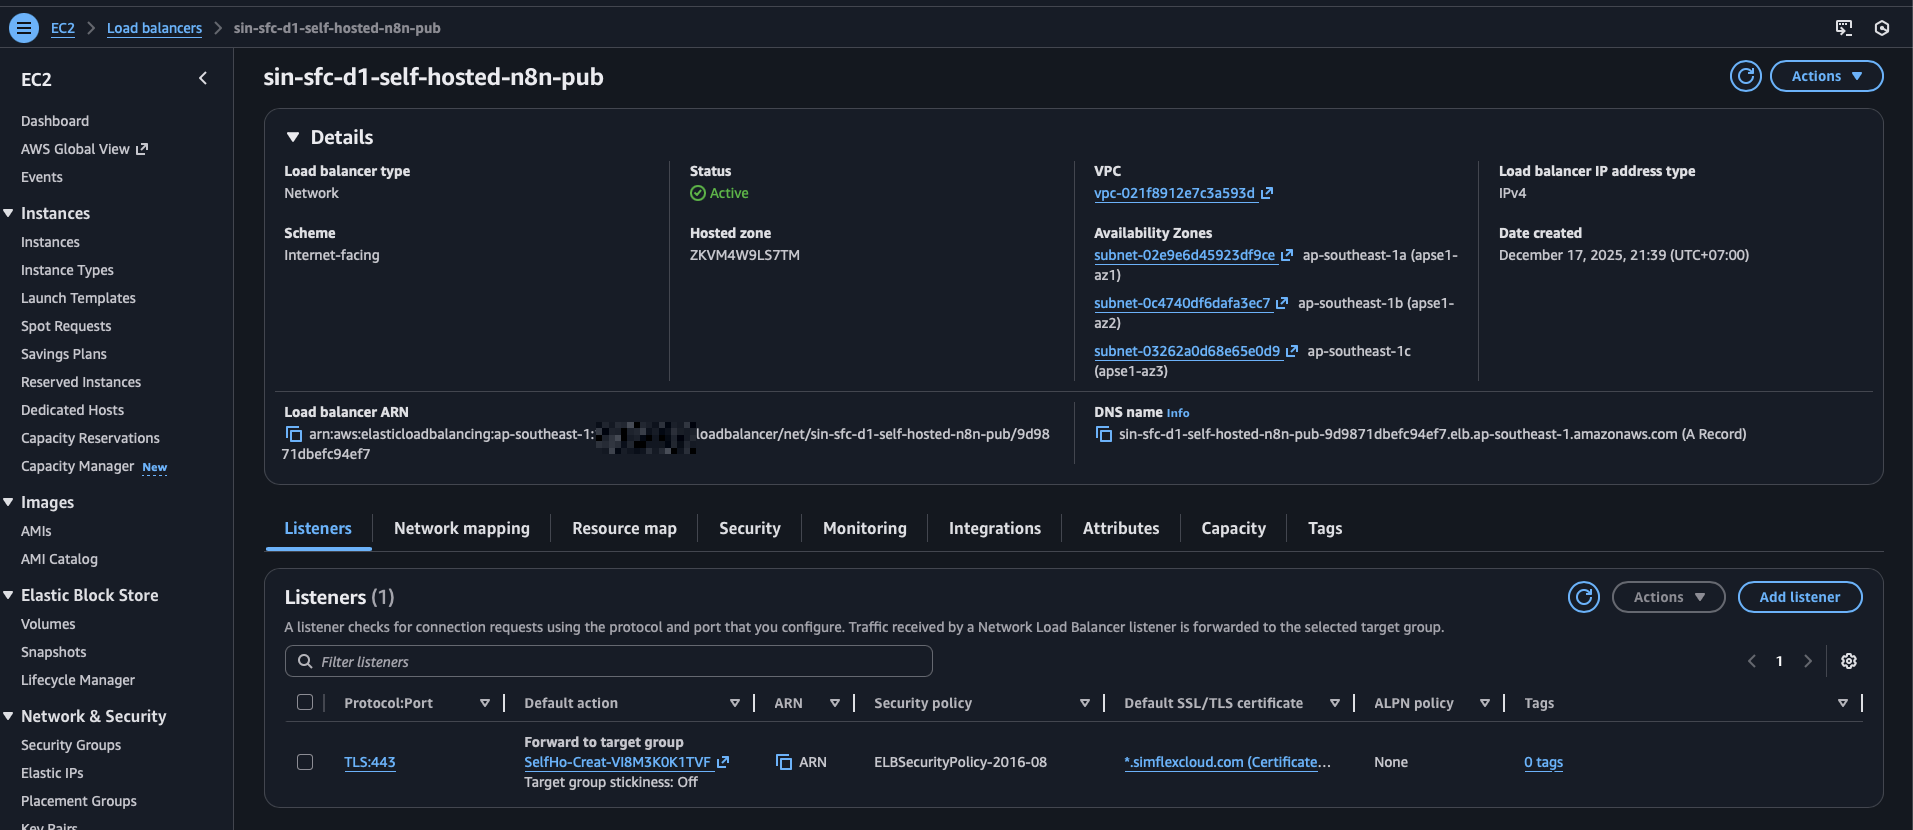Go to previous listeners page arrow
1913x830 pixels.
coord(1752,661)
